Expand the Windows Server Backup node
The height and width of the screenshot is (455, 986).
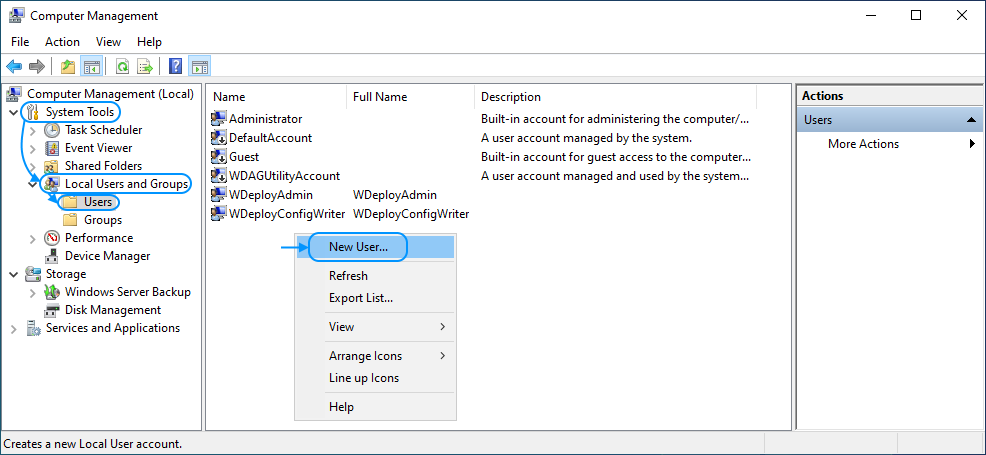[x=33, y=292]
